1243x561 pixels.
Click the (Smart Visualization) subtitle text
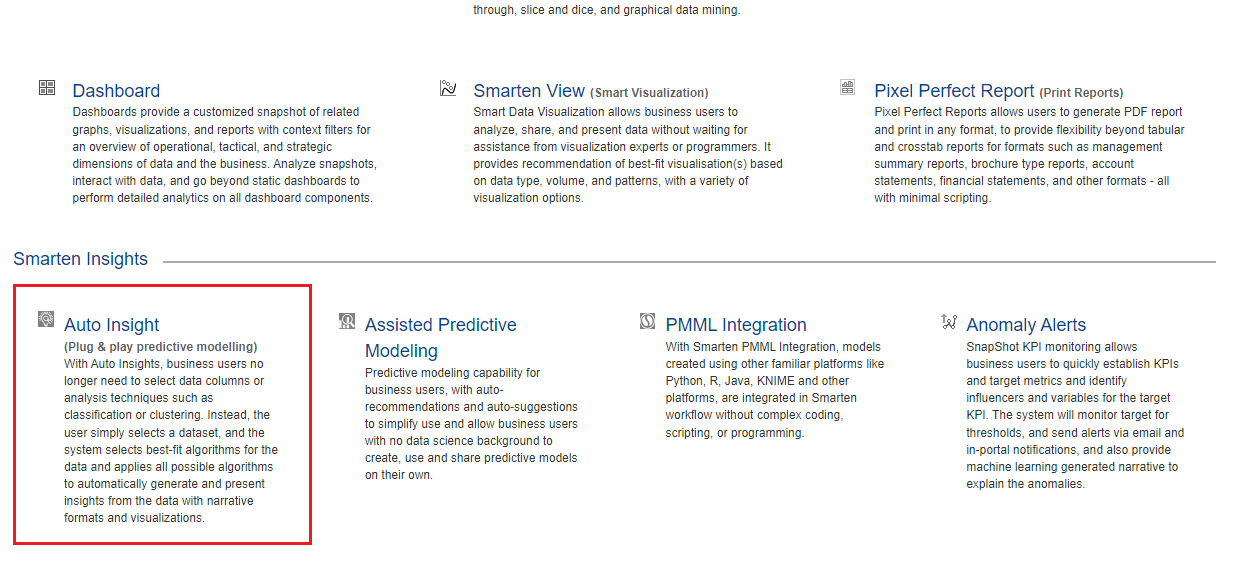(649, 93)
